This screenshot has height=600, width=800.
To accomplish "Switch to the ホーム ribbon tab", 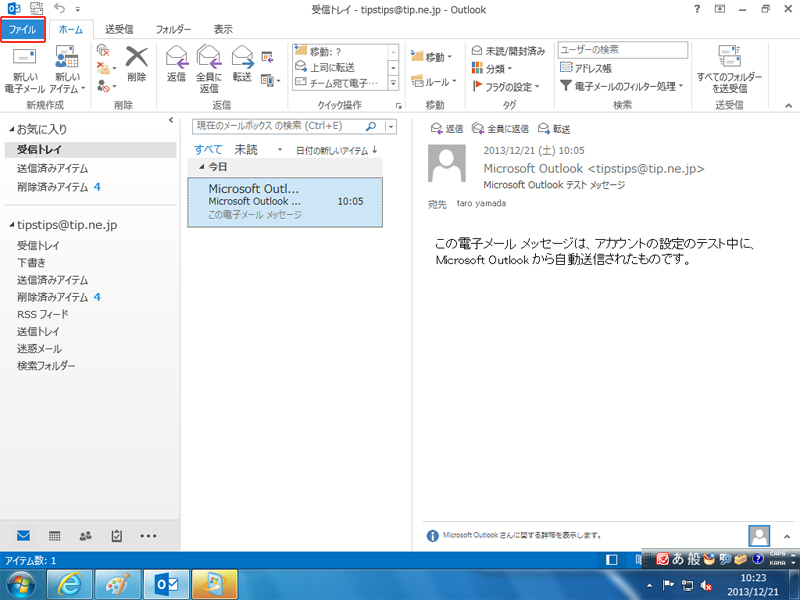I will (71, 30).
